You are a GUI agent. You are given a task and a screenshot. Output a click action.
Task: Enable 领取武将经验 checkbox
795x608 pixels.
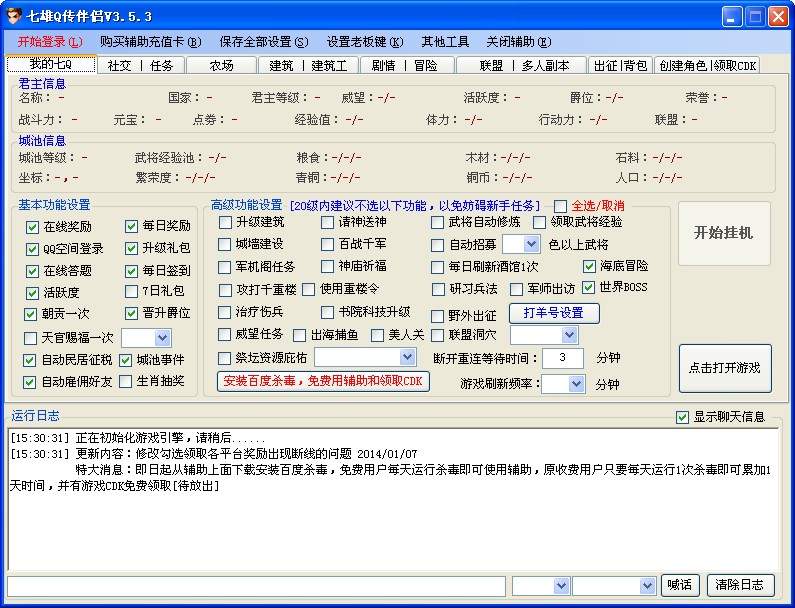tap(539, 223)
